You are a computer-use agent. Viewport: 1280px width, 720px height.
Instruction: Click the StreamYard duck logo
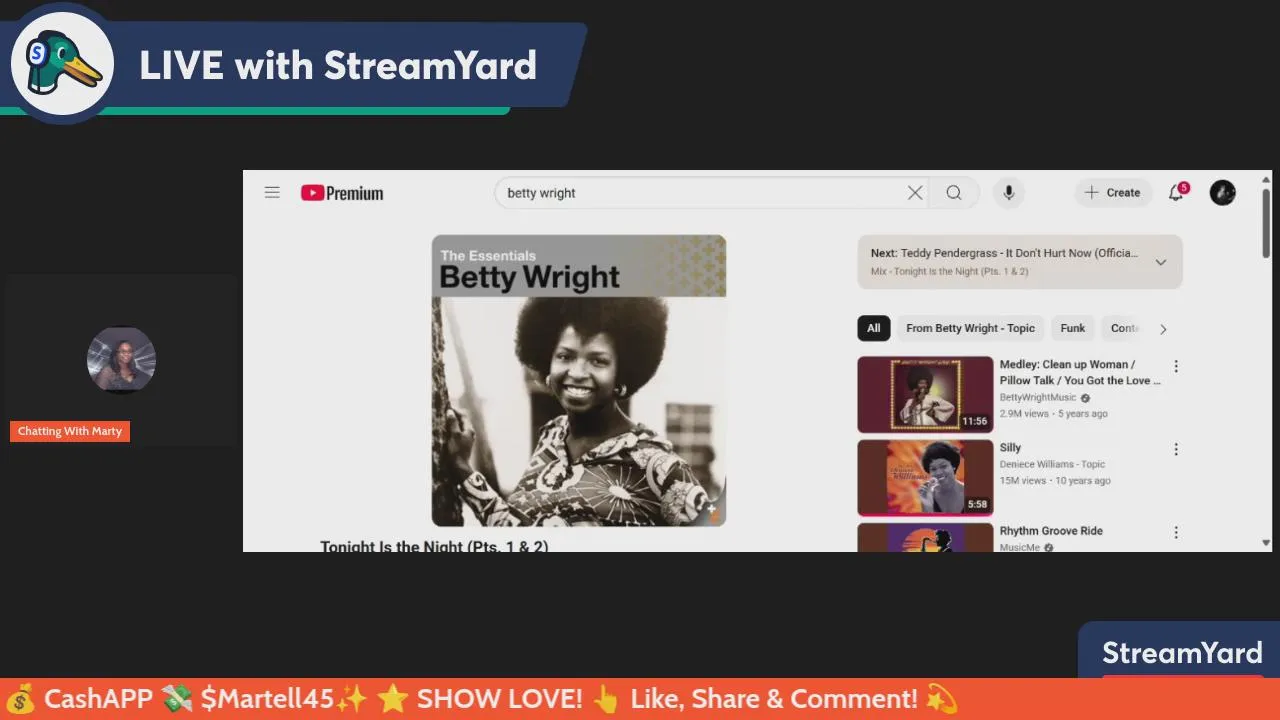[62, 63]
